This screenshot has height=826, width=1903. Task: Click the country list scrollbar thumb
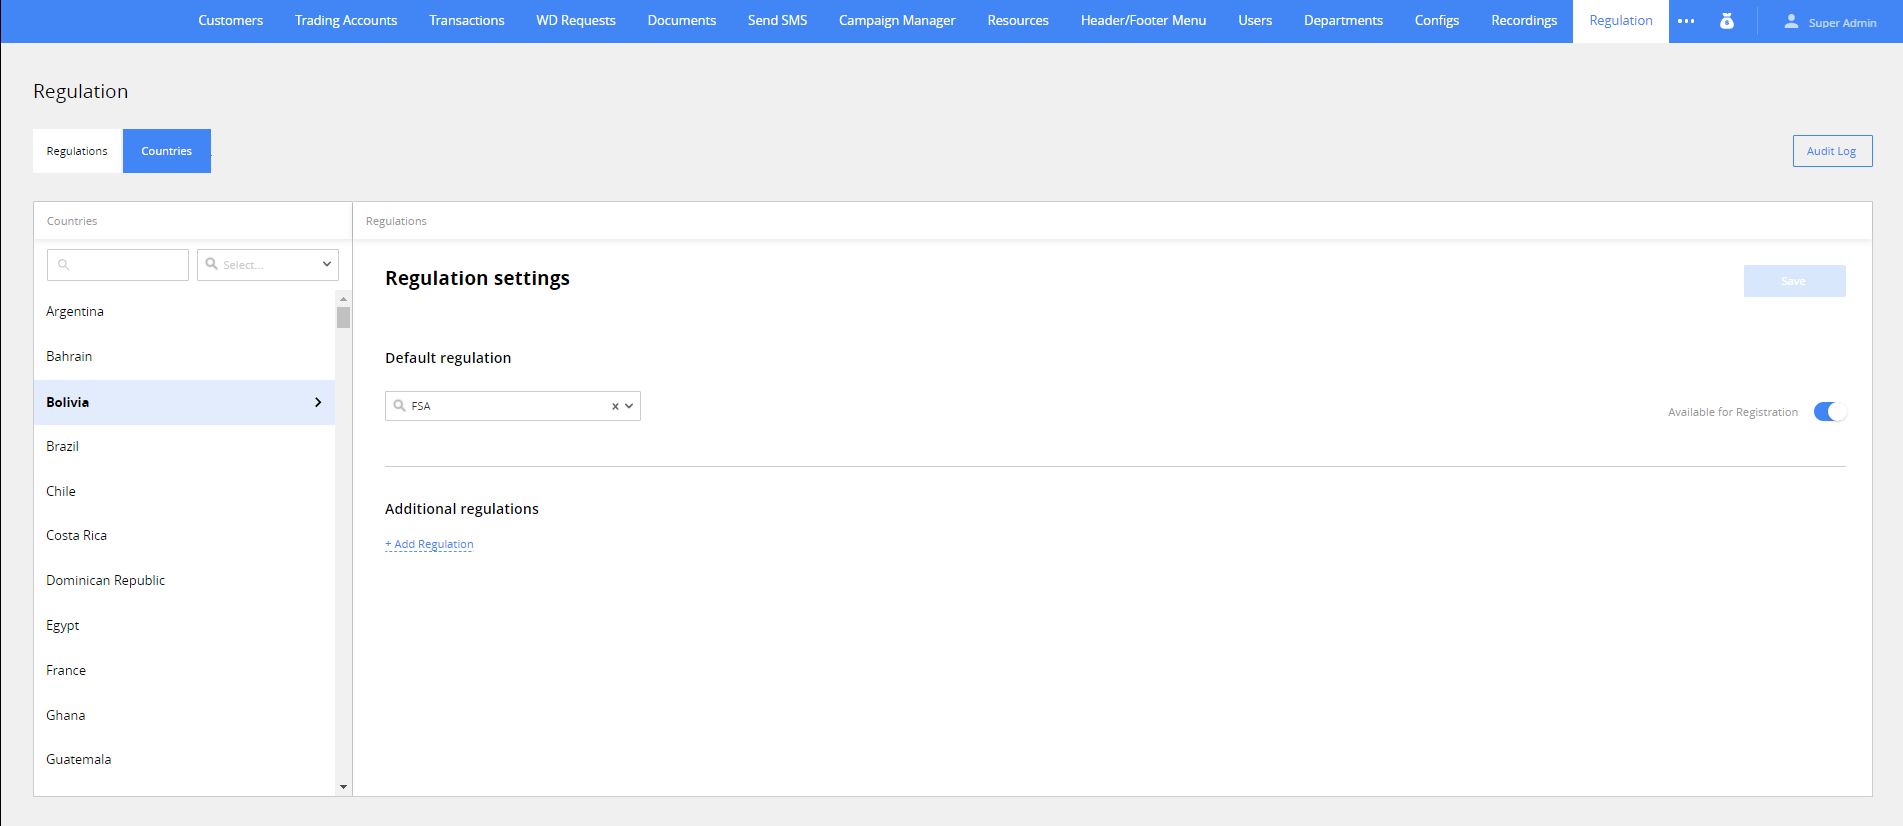click(x=343, y=318)
